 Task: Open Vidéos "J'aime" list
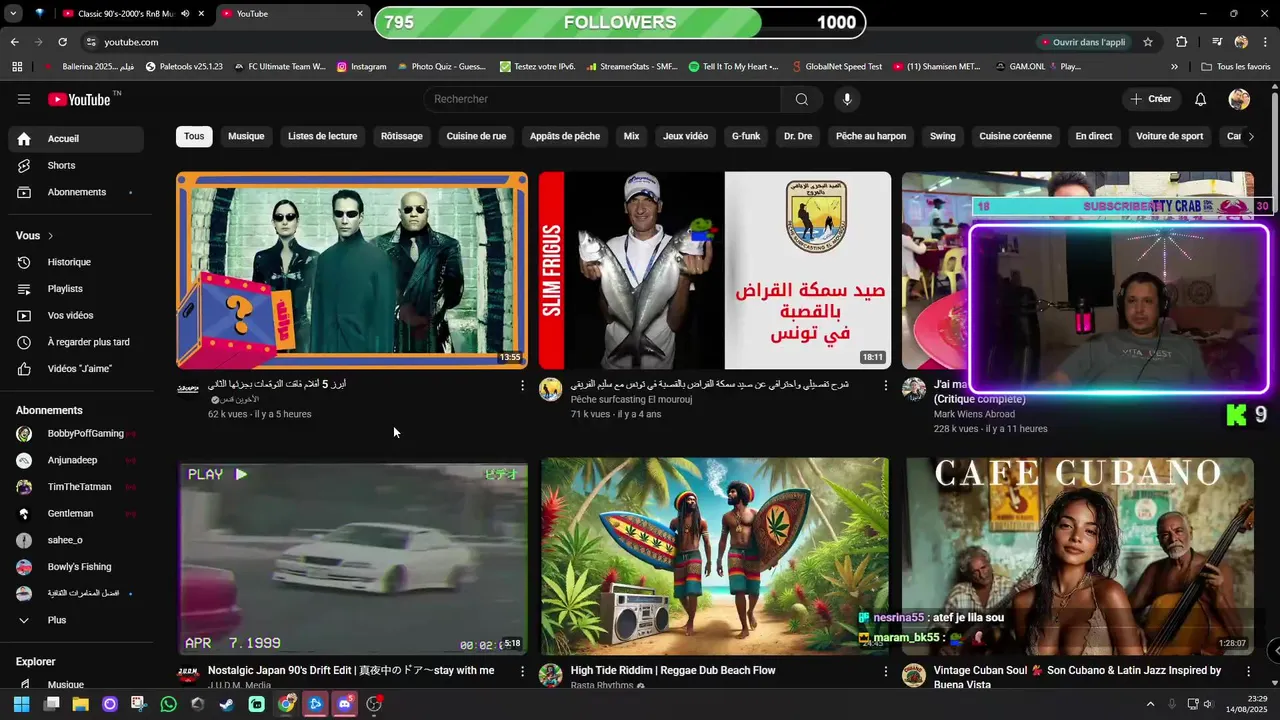[x=76, y=369]
